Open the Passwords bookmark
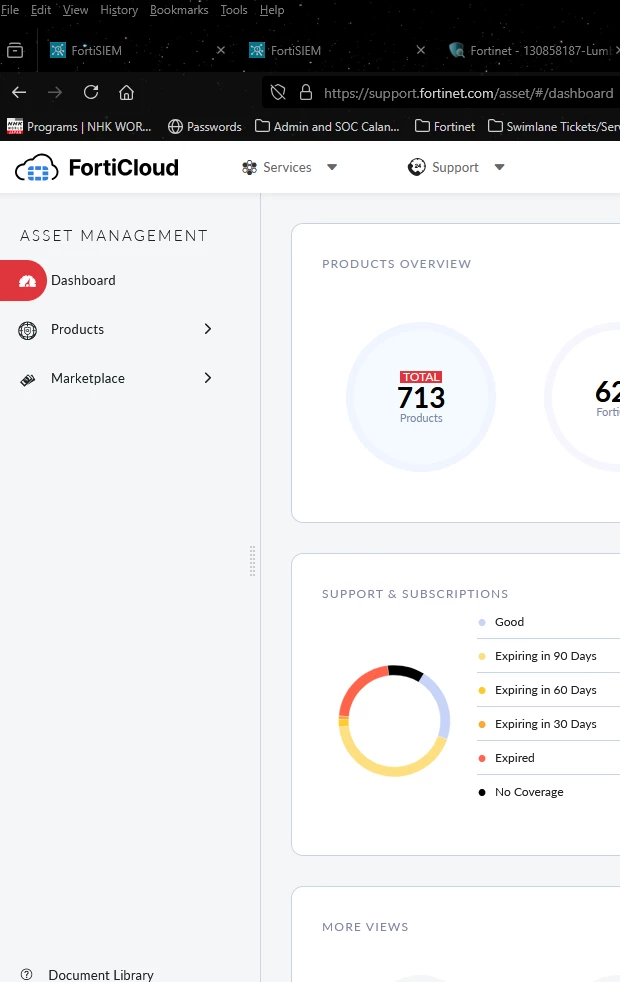This screenshot has height=982, width=620. (205, 127)
